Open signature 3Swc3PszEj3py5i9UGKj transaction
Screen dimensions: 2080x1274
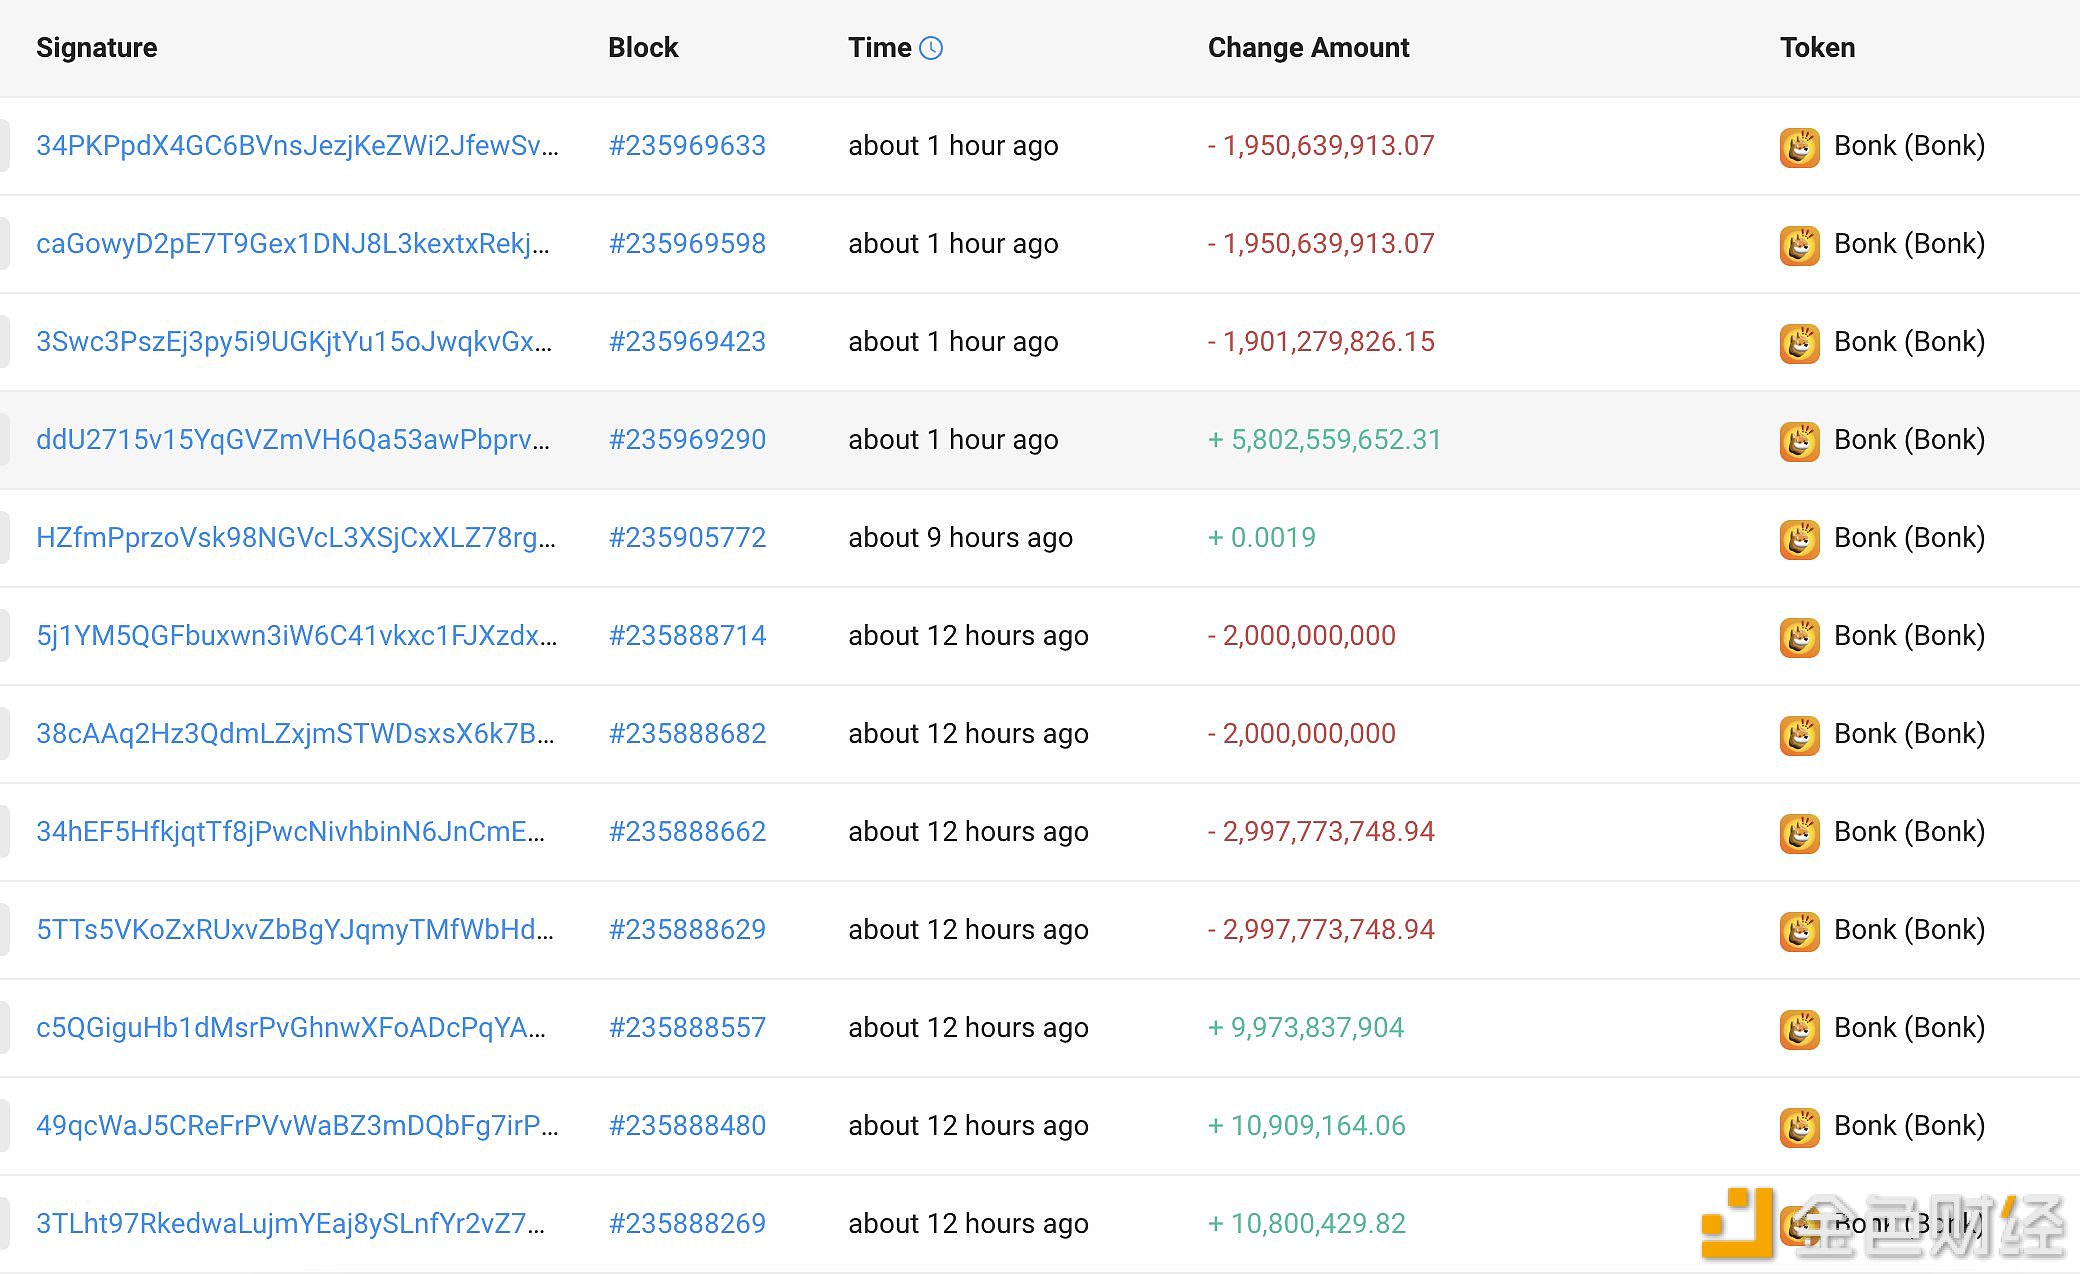tap(294, 342)
